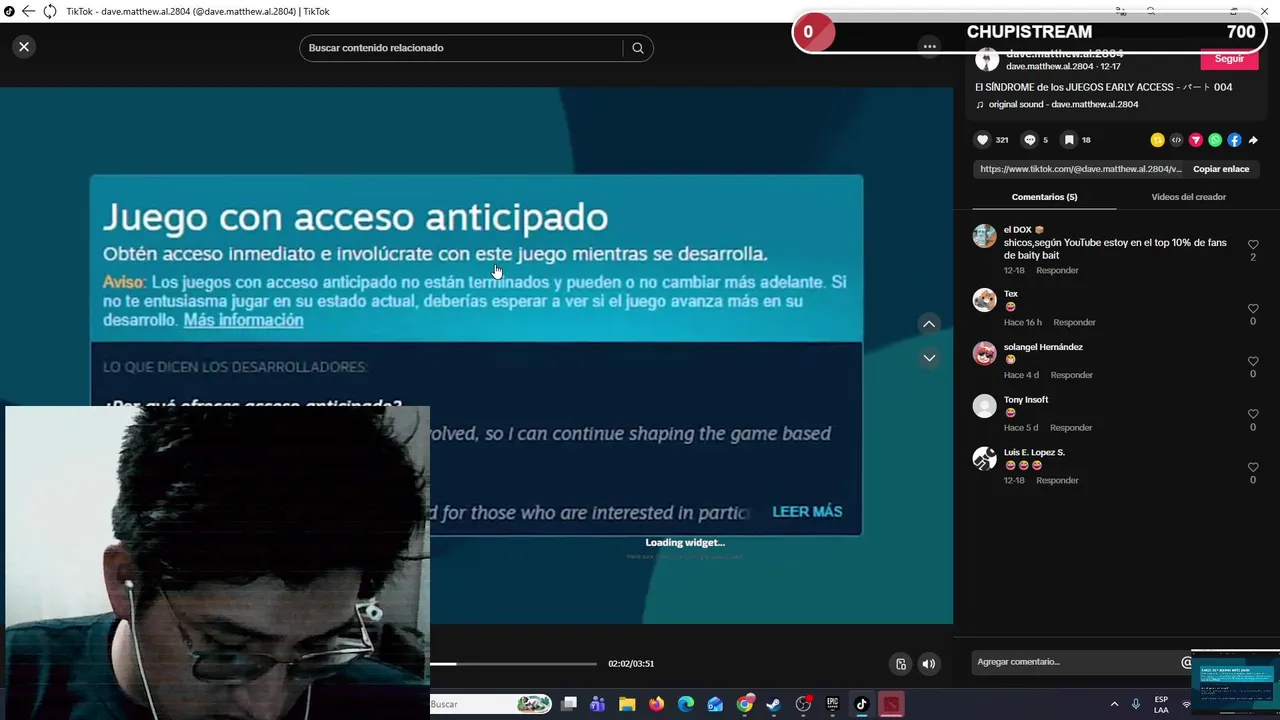1280x720 pixels.
Task: Focus the 'Buscar contenido relacionado' search field
Action: [x=460, y=48]
